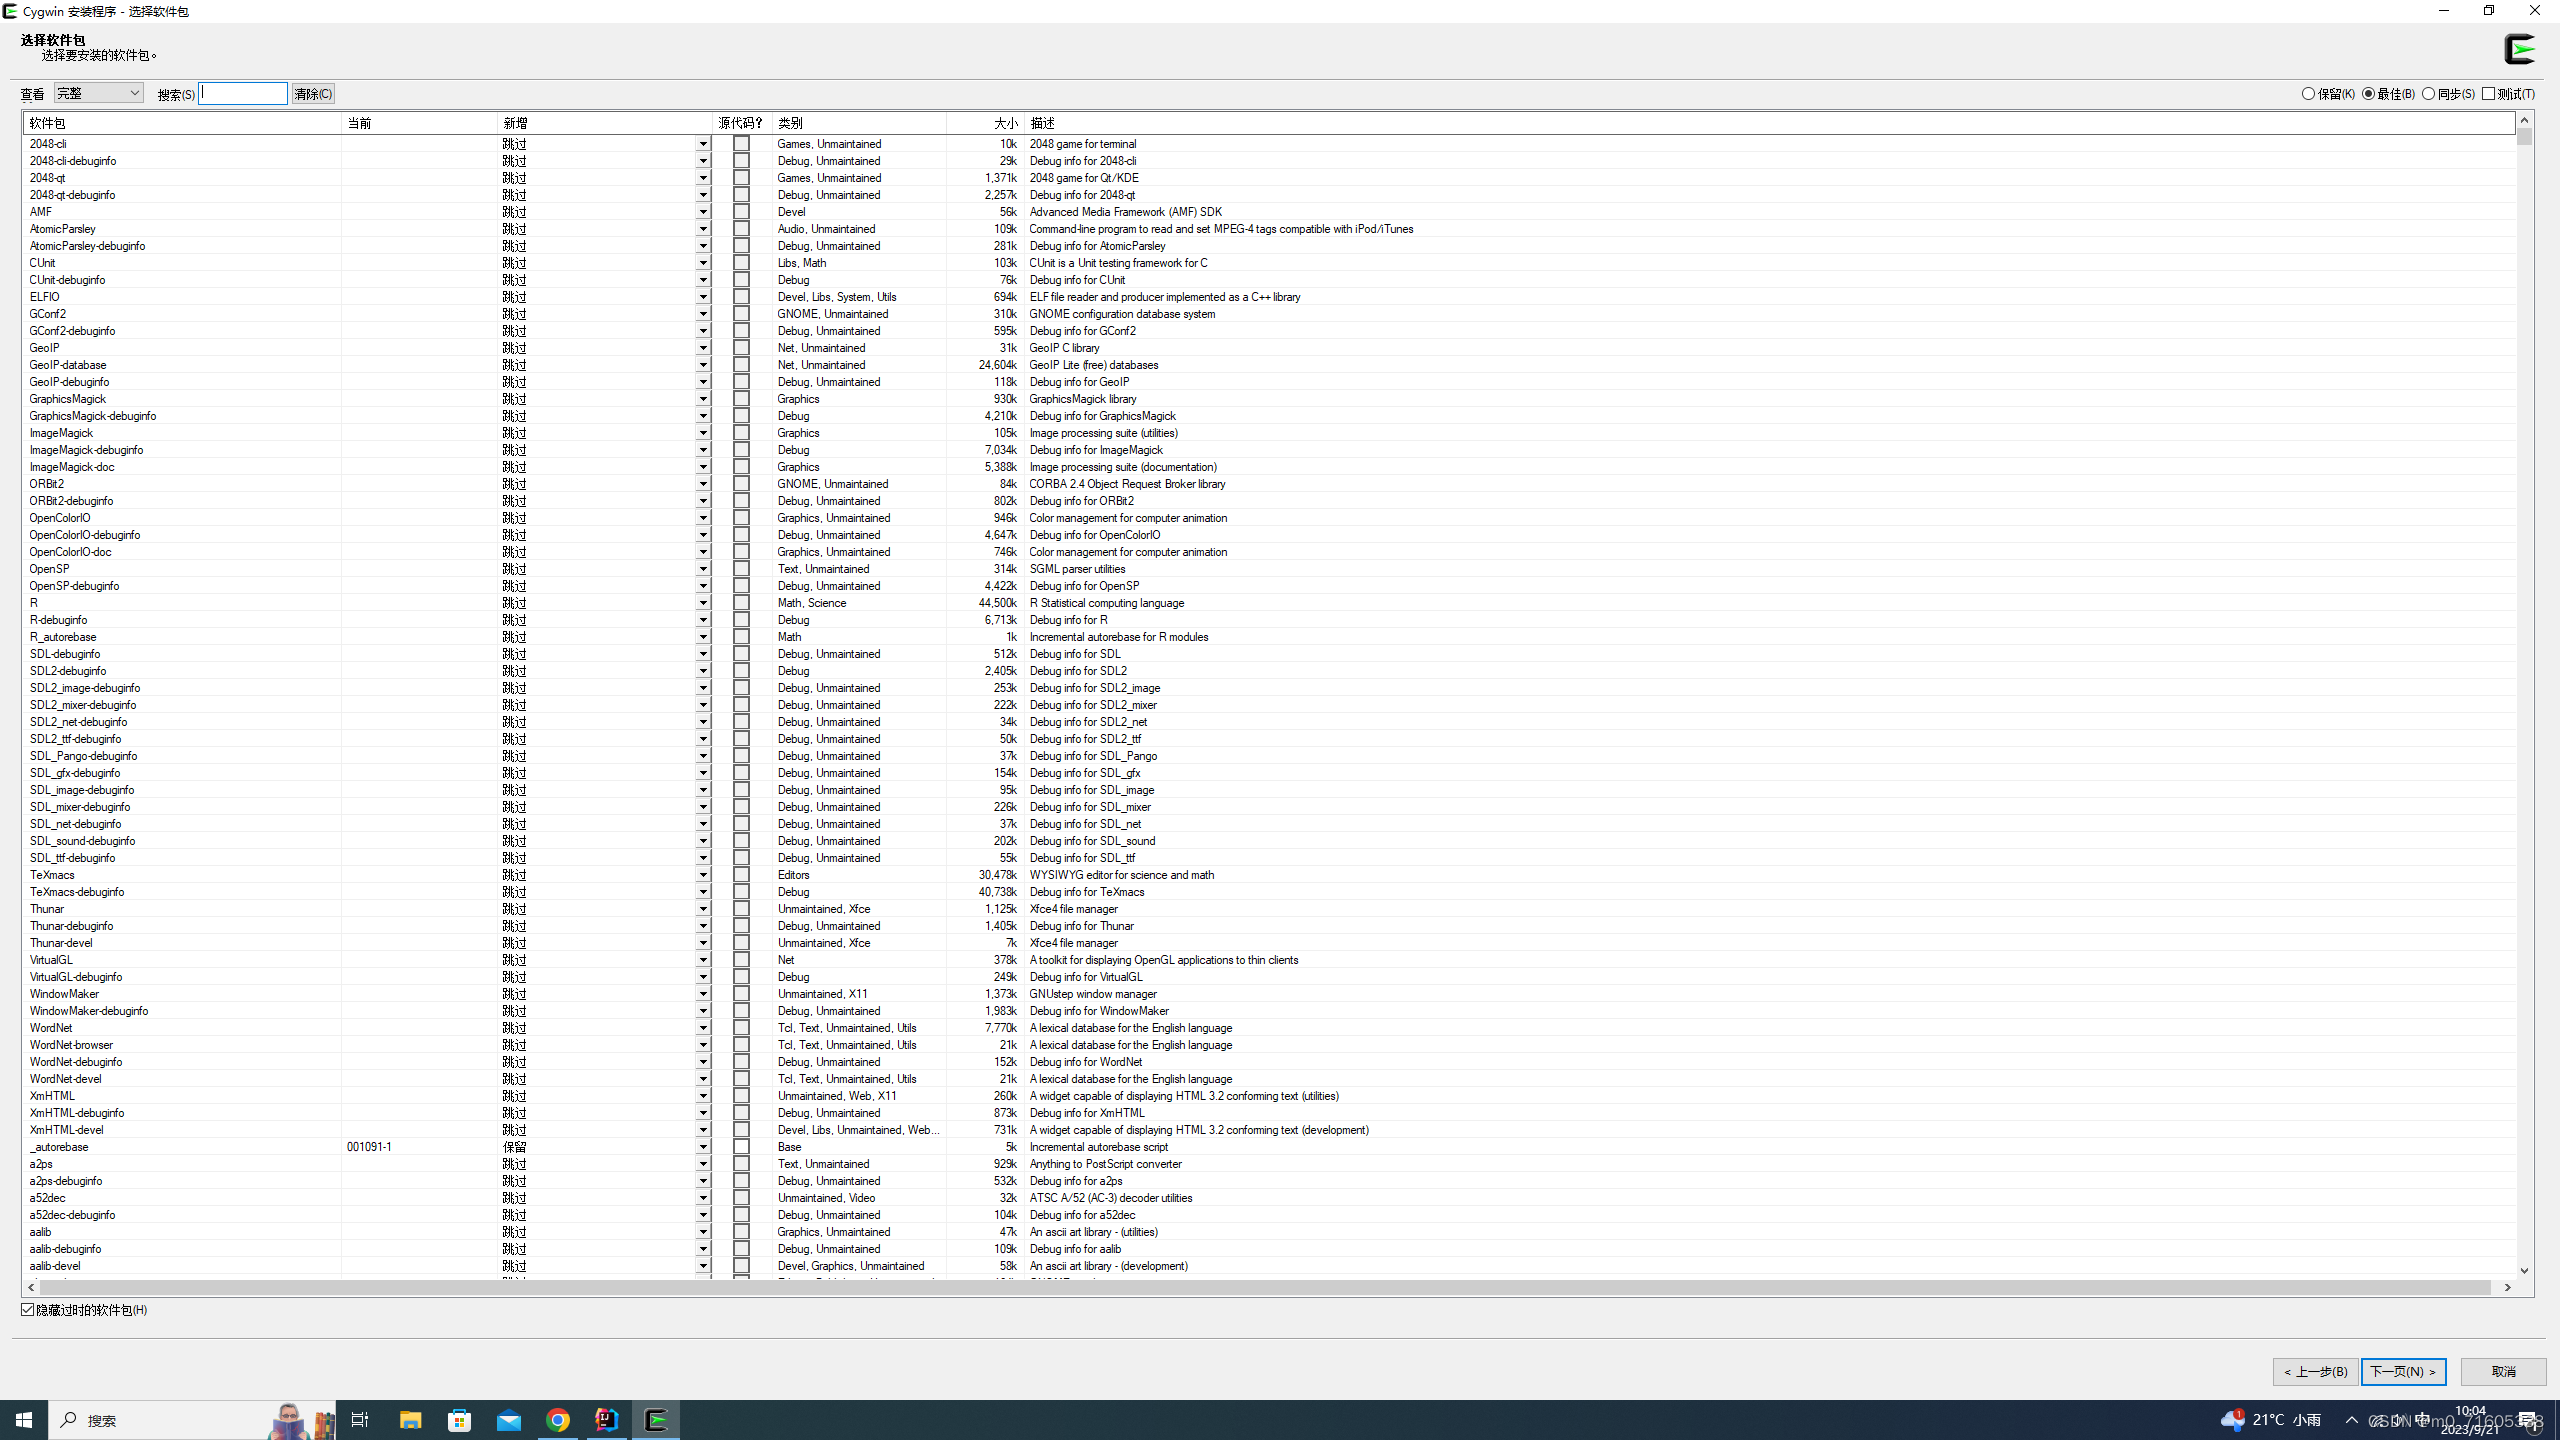
Task: Click horizontal scrollbar left arrow
Action: point(32,1288)
